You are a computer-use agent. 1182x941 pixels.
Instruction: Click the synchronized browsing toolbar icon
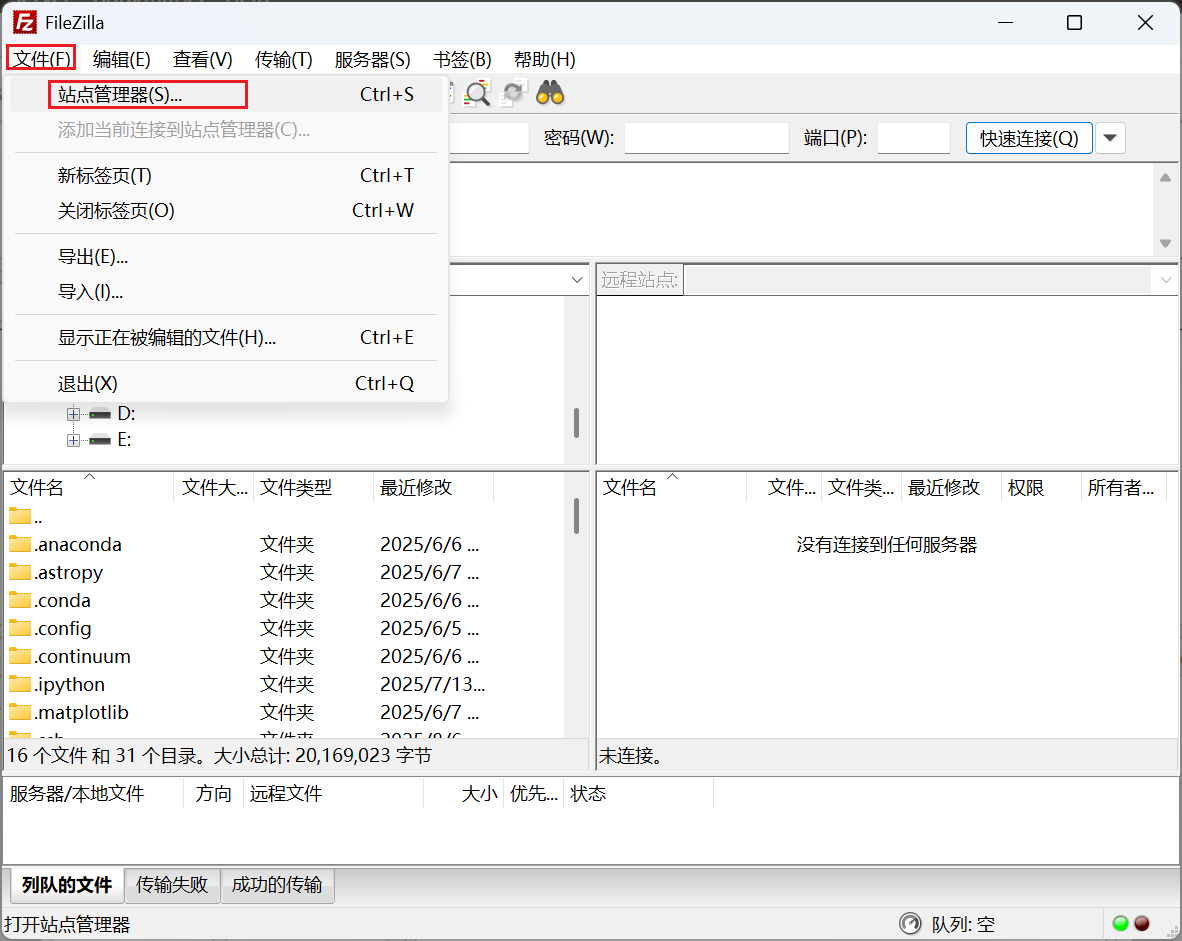[513, 93]
